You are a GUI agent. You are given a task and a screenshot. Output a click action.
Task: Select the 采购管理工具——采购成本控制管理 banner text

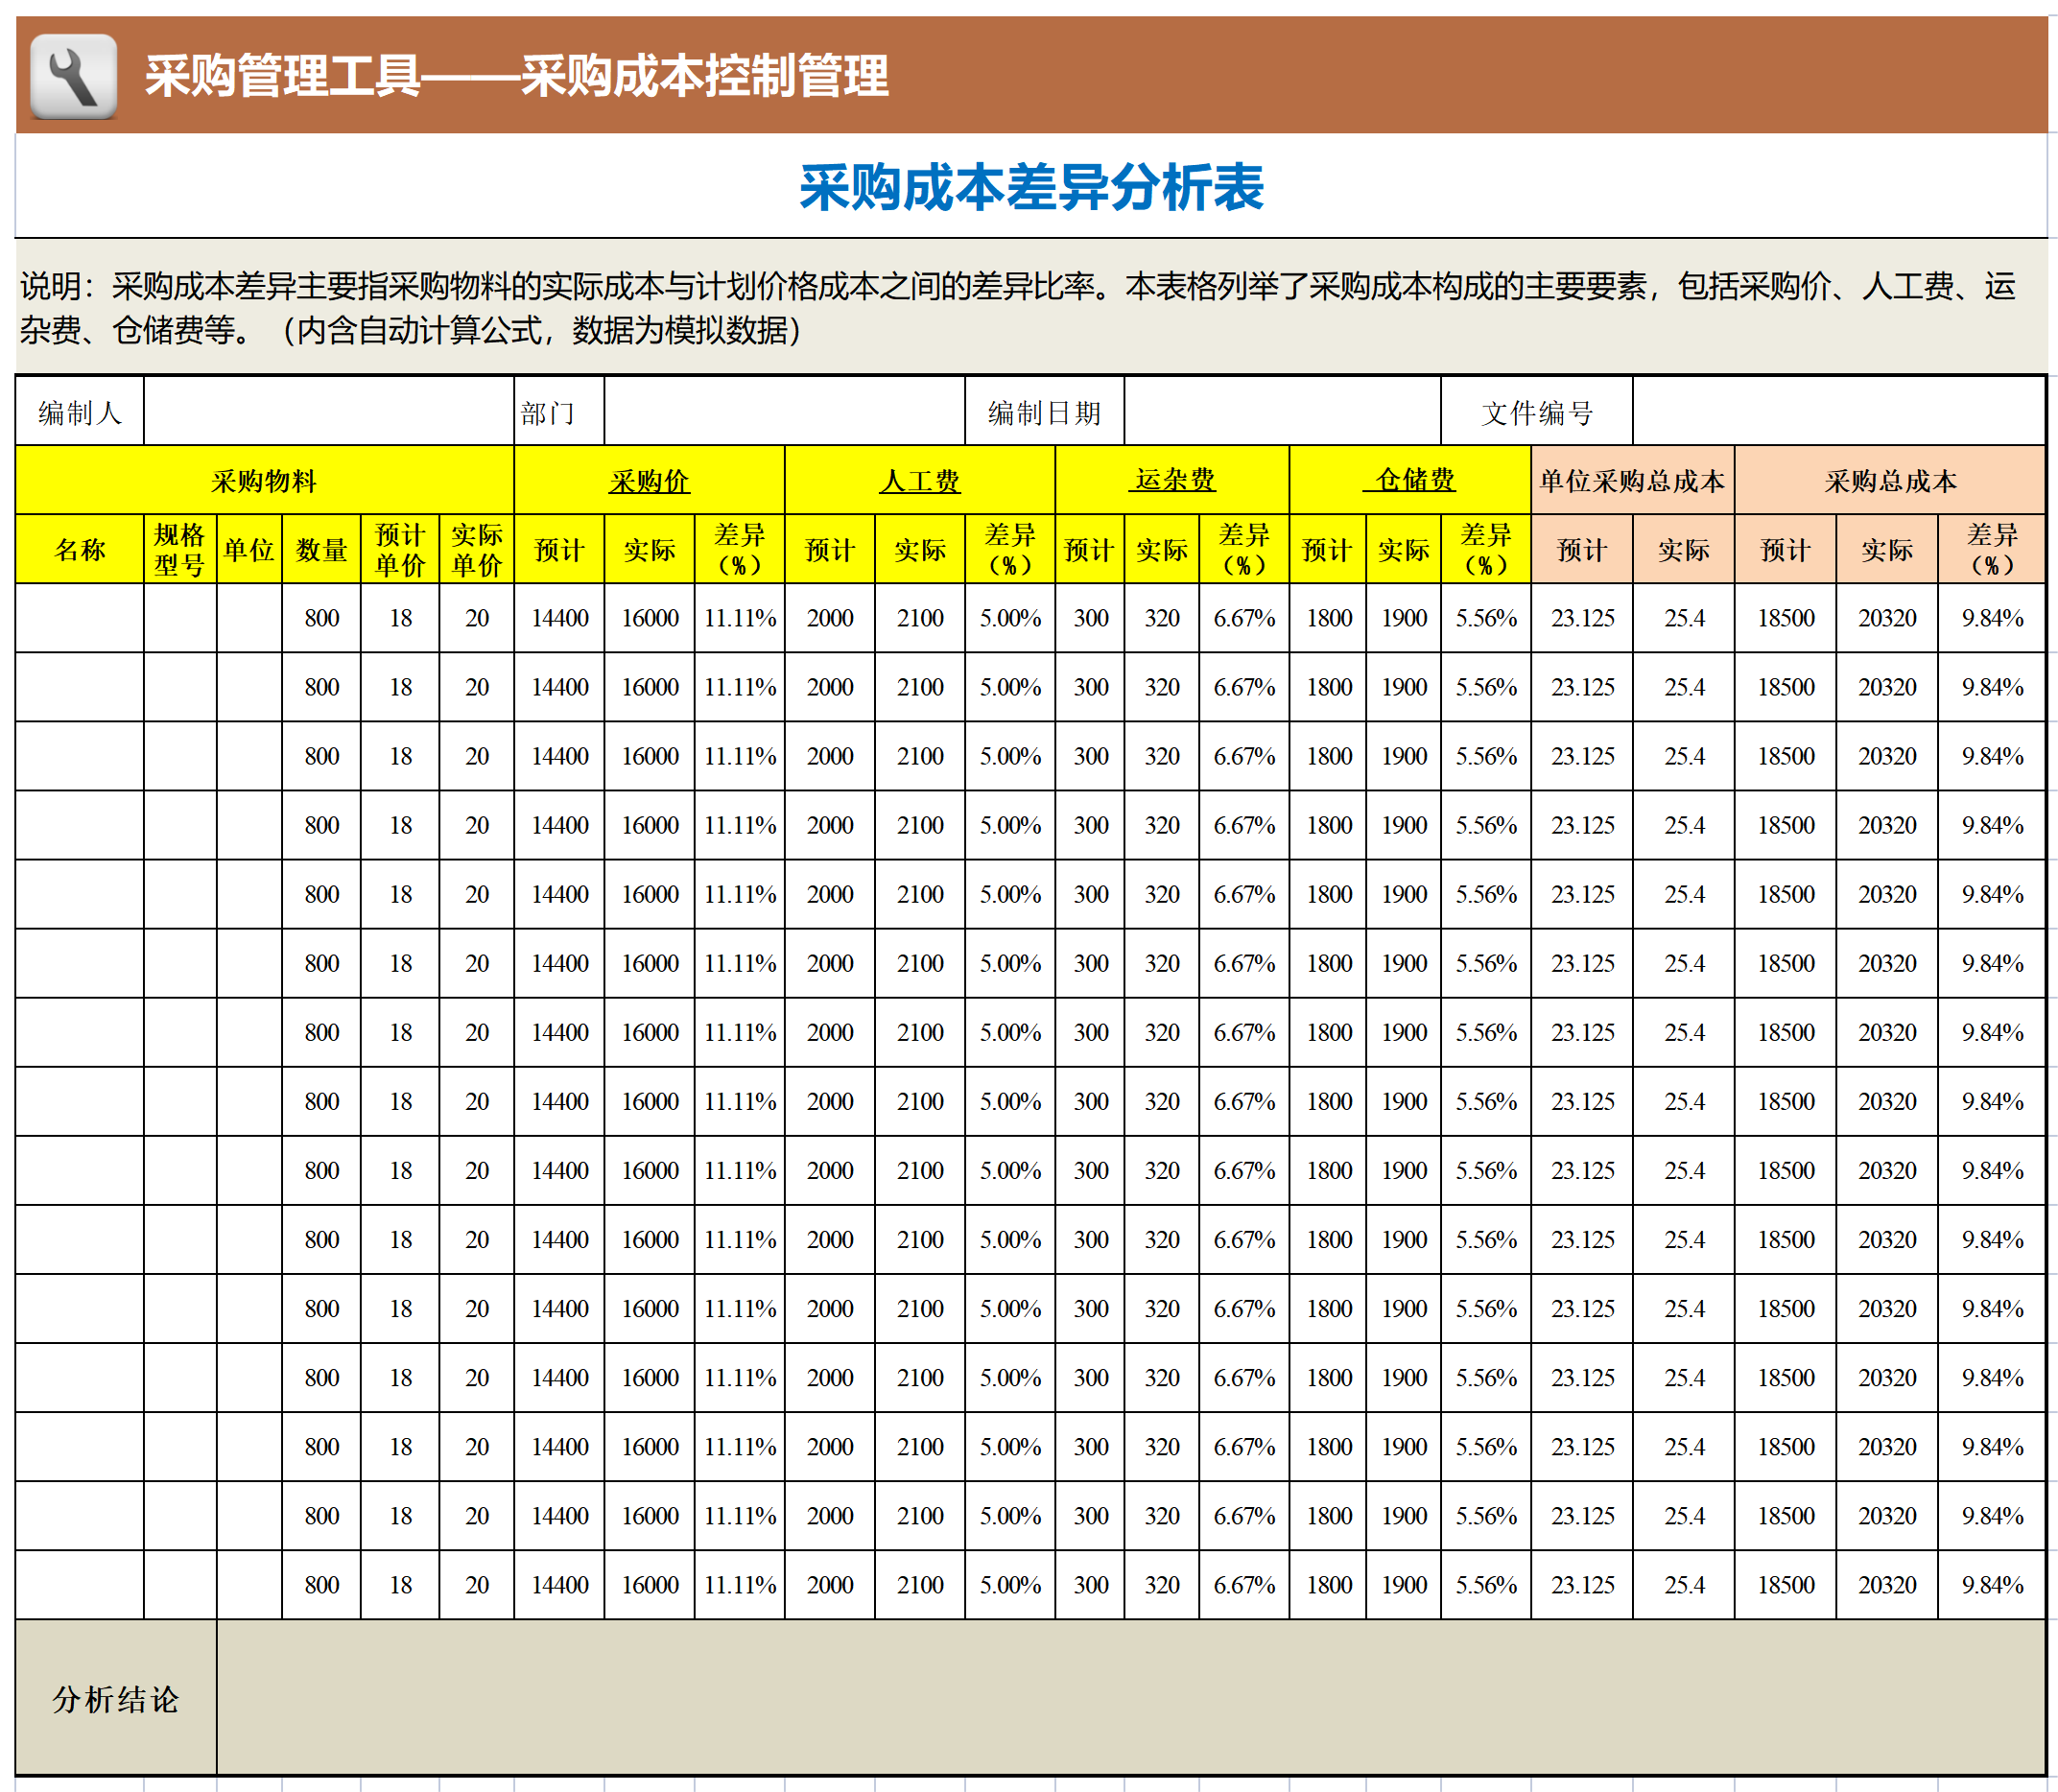coord(516,76)
